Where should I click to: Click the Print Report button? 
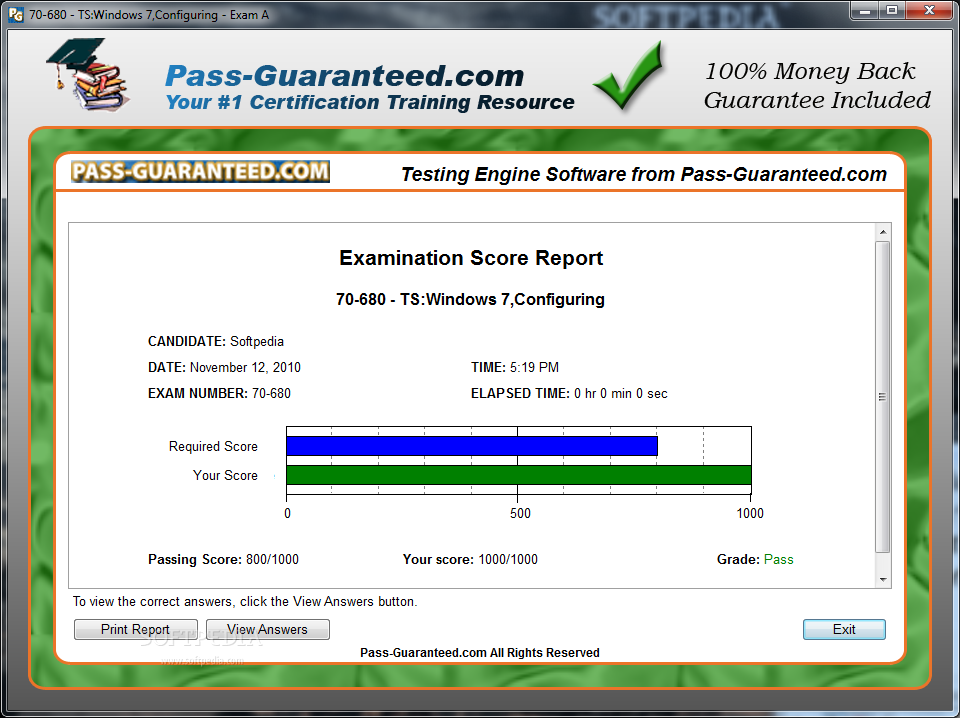135,629
